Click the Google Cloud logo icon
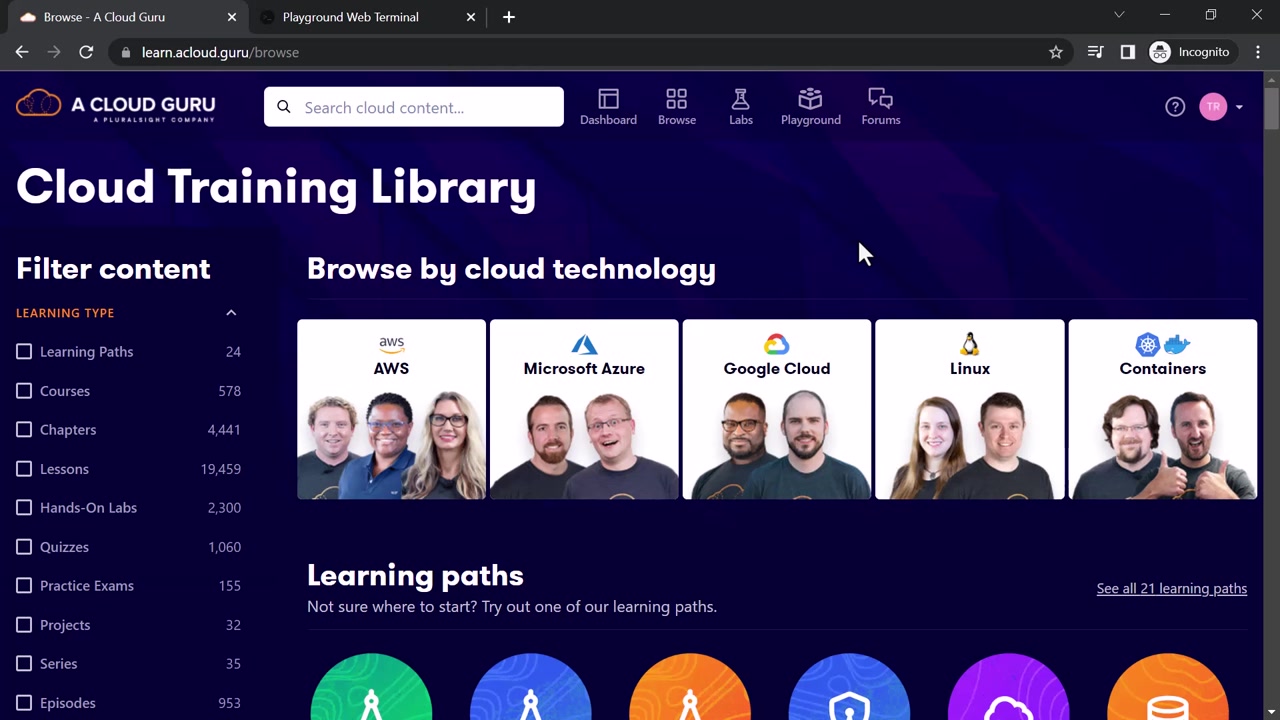 click(x=777, y=345)
